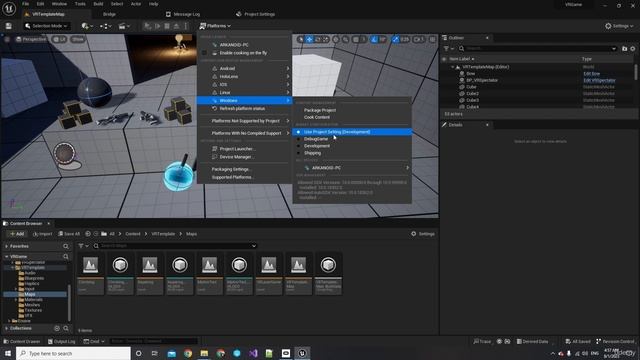Open the Platforms dropdown button
The image size is (640, 360).
click(x=215, y=26)
